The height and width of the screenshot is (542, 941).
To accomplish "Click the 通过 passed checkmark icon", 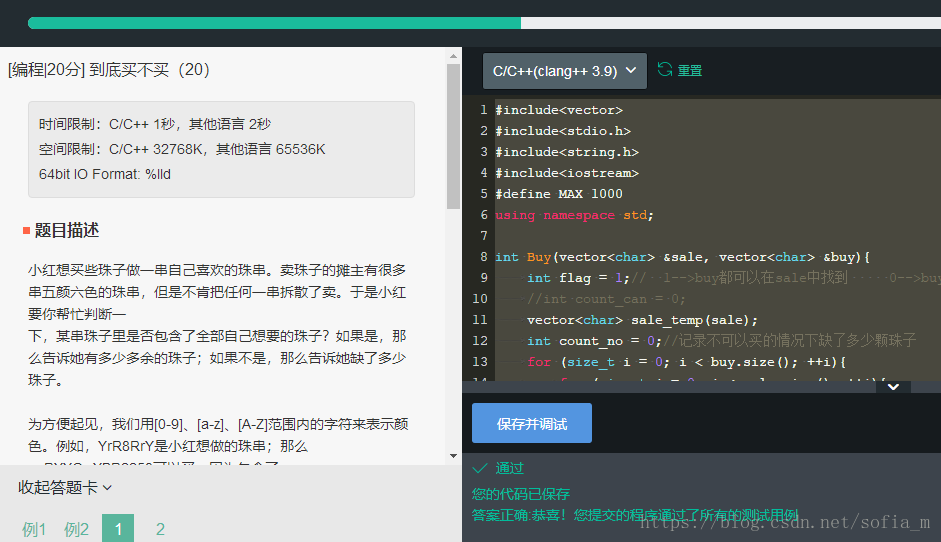I will click(x=480, y=468).
